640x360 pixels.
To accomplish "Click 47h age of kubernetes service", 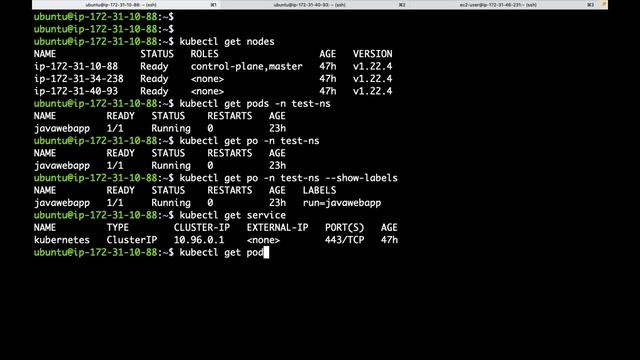I will (x=389, y=240).
